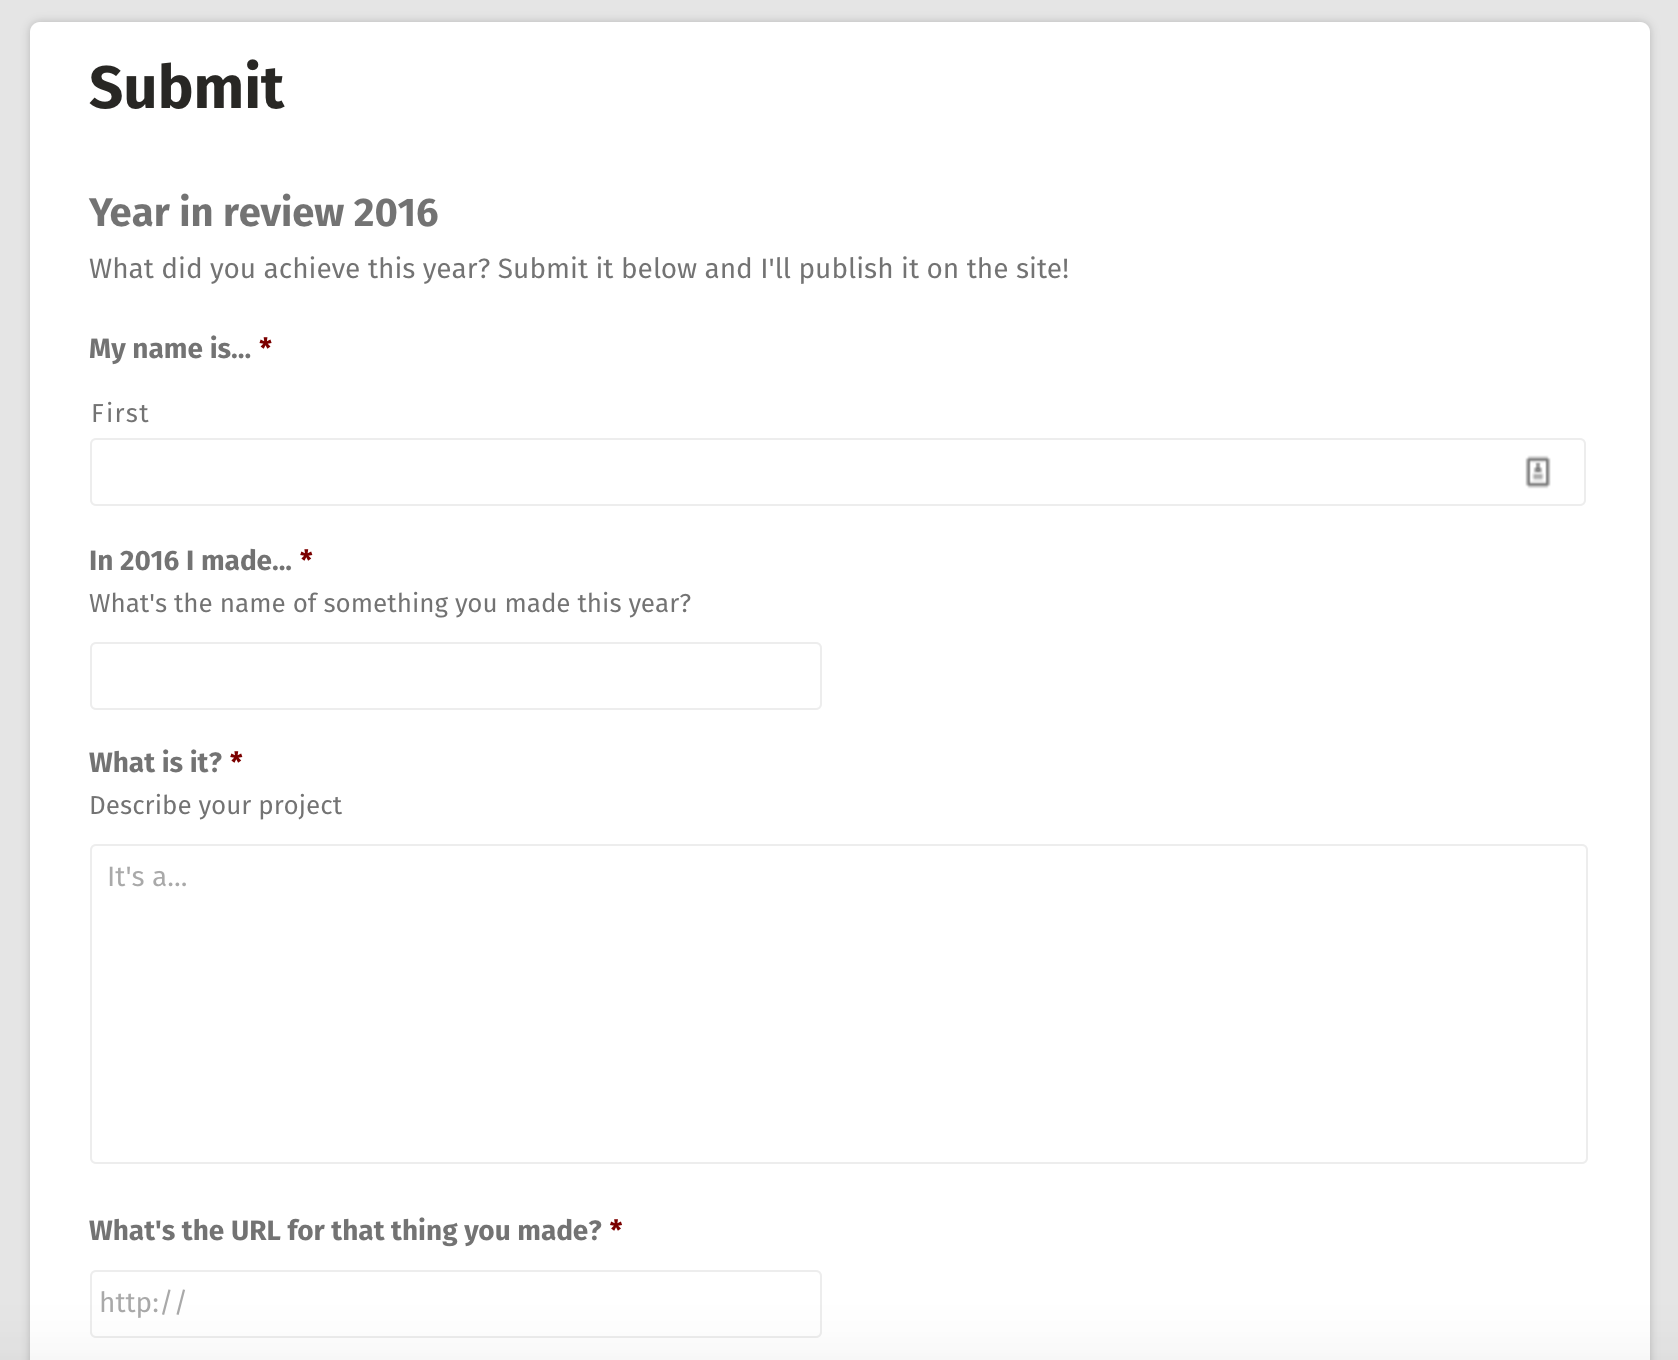This screenshot has height=1360, width=1678.
Task: Focus the First name text field
Action: click(x=800, y=472)
